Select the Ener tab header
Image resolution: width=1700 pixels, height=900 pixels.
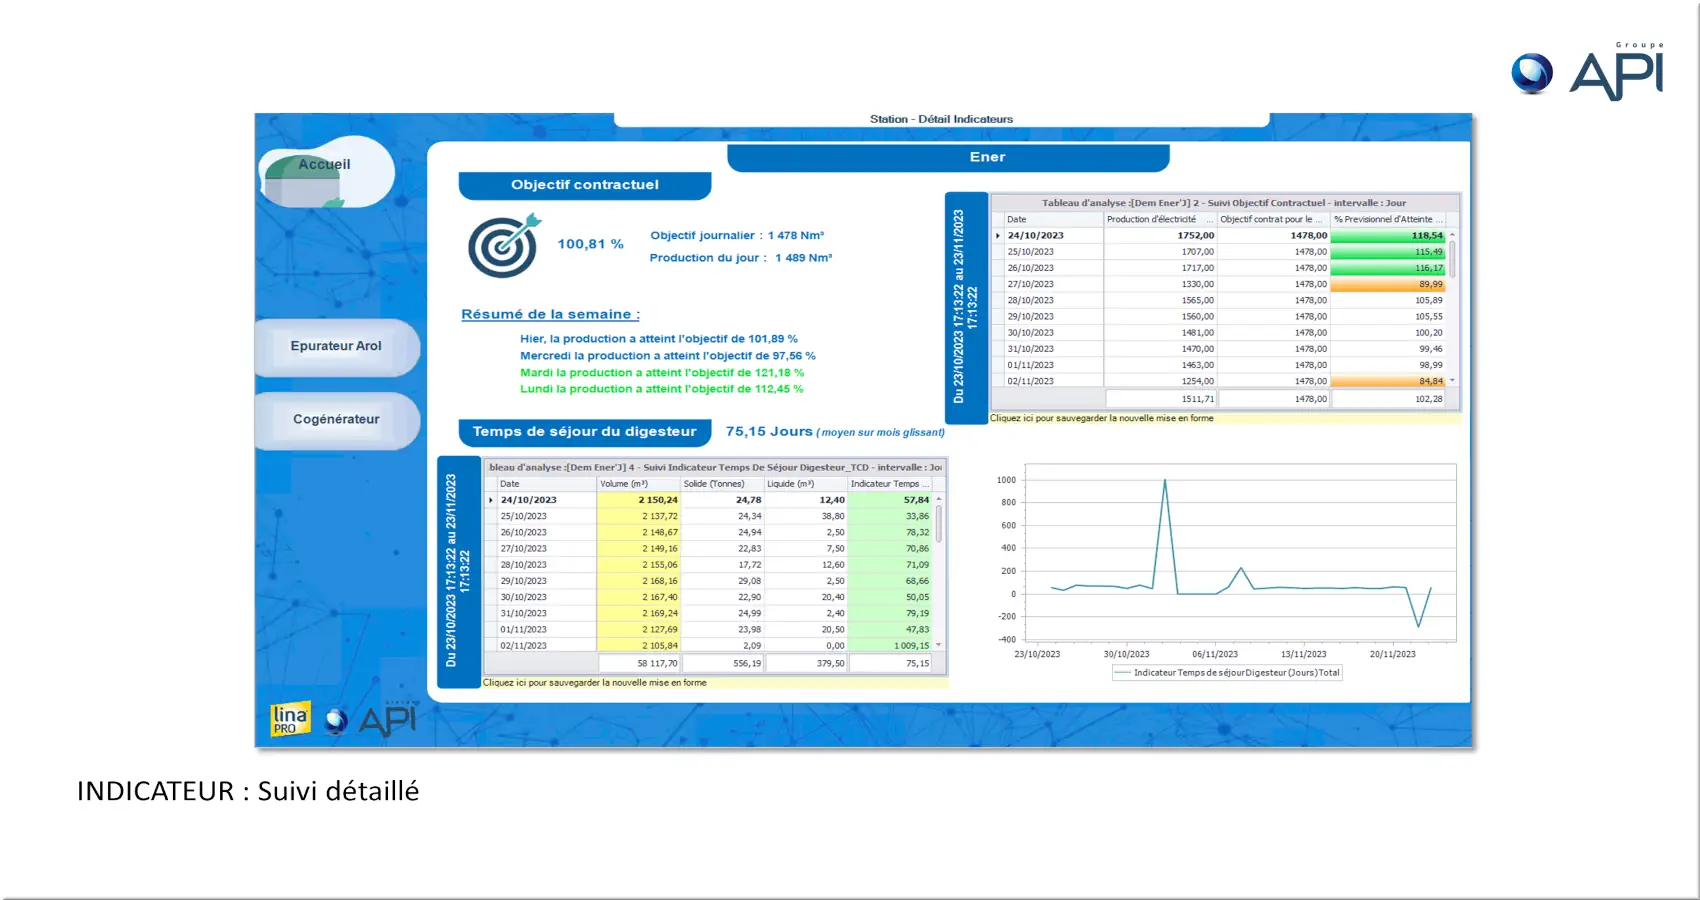tap(947, 157)
